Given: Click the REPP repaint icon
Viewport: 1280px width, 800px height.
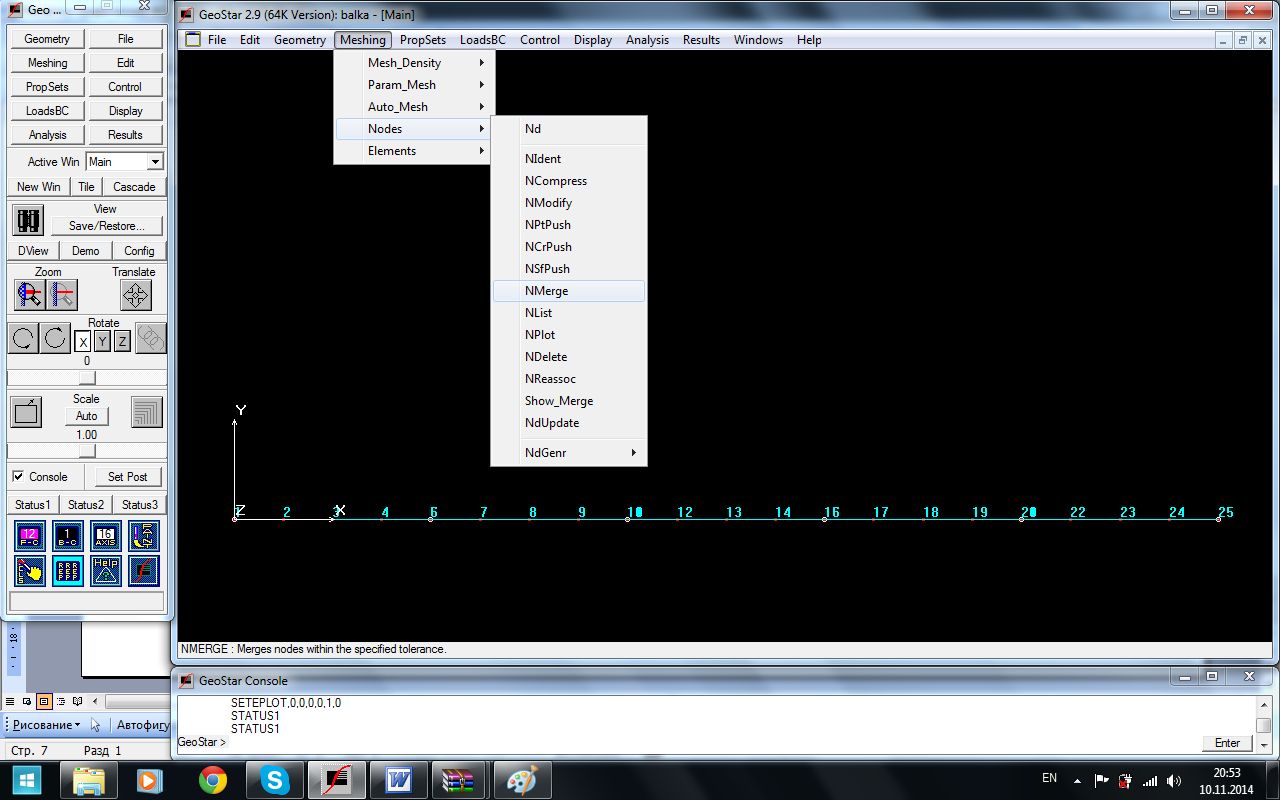Looking at the screenshot, I should pyautogui.click(x=68, y=571).
